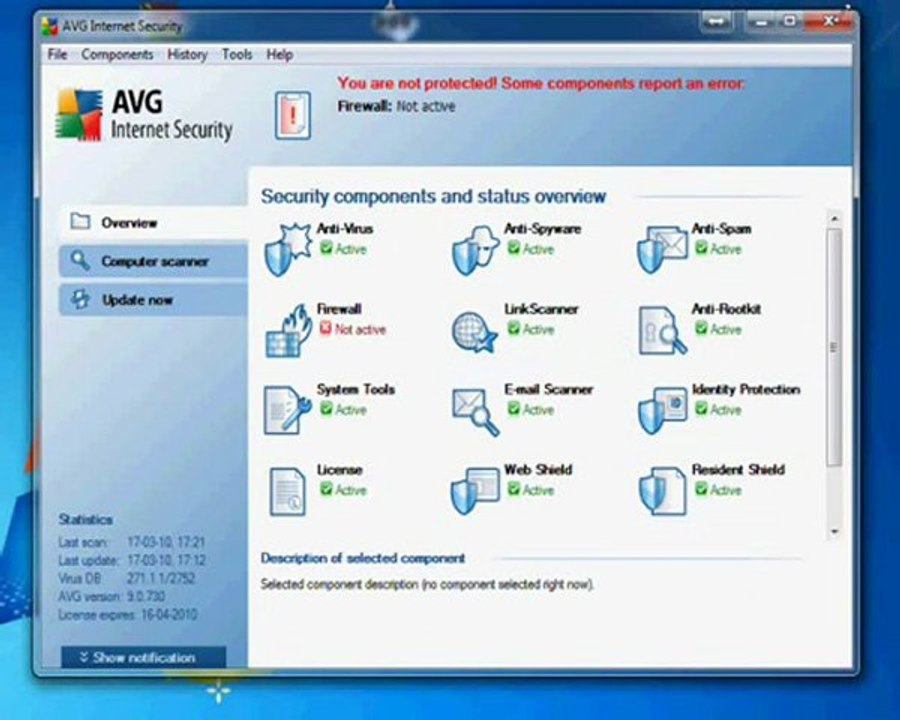Select the Web Shield label
The width and height of the screenshot is (900, 720).
[538, 470]
